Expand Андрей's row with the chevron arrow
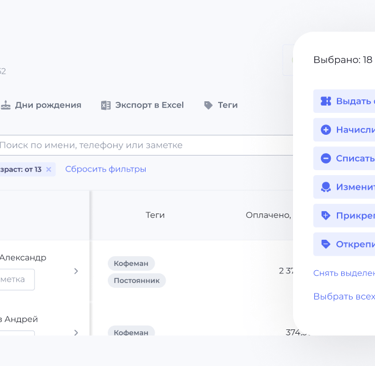This screenshot has height=366, width=375. (x=76, y=332)
